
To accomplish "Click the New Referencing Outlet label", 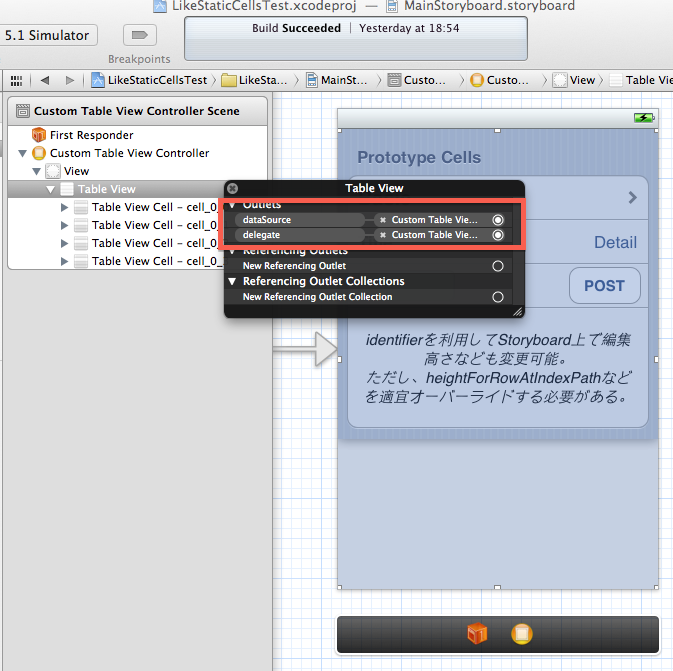I will (x=294, y=266).
